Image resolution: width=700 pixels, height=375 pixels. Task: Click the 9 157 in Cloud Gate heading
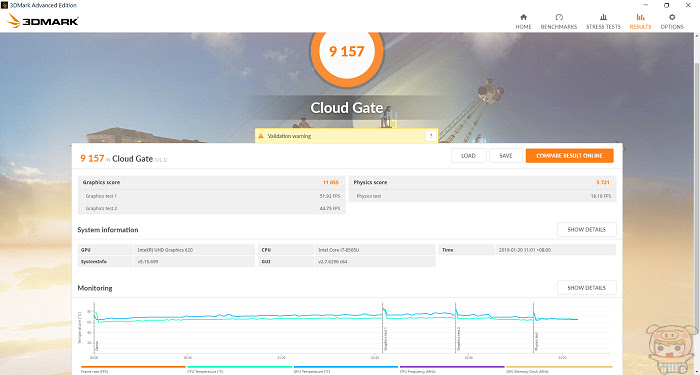tap(124, 158)
